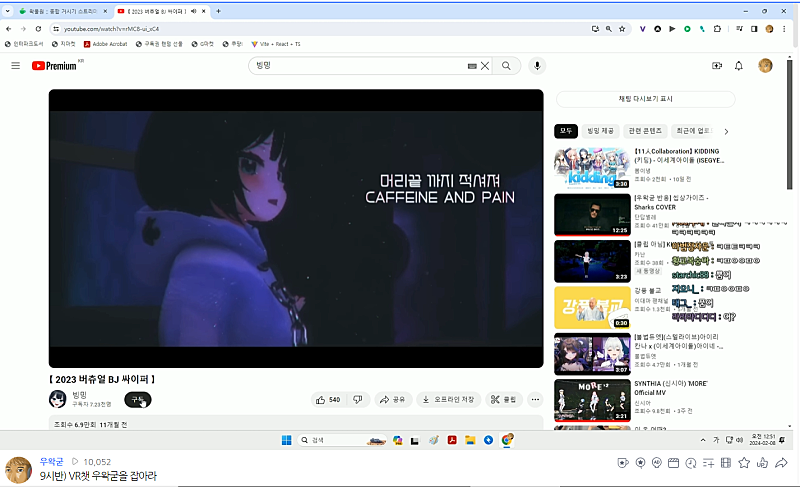
Task: Open Chrome media control icon
Action: (x=739, y=29)
